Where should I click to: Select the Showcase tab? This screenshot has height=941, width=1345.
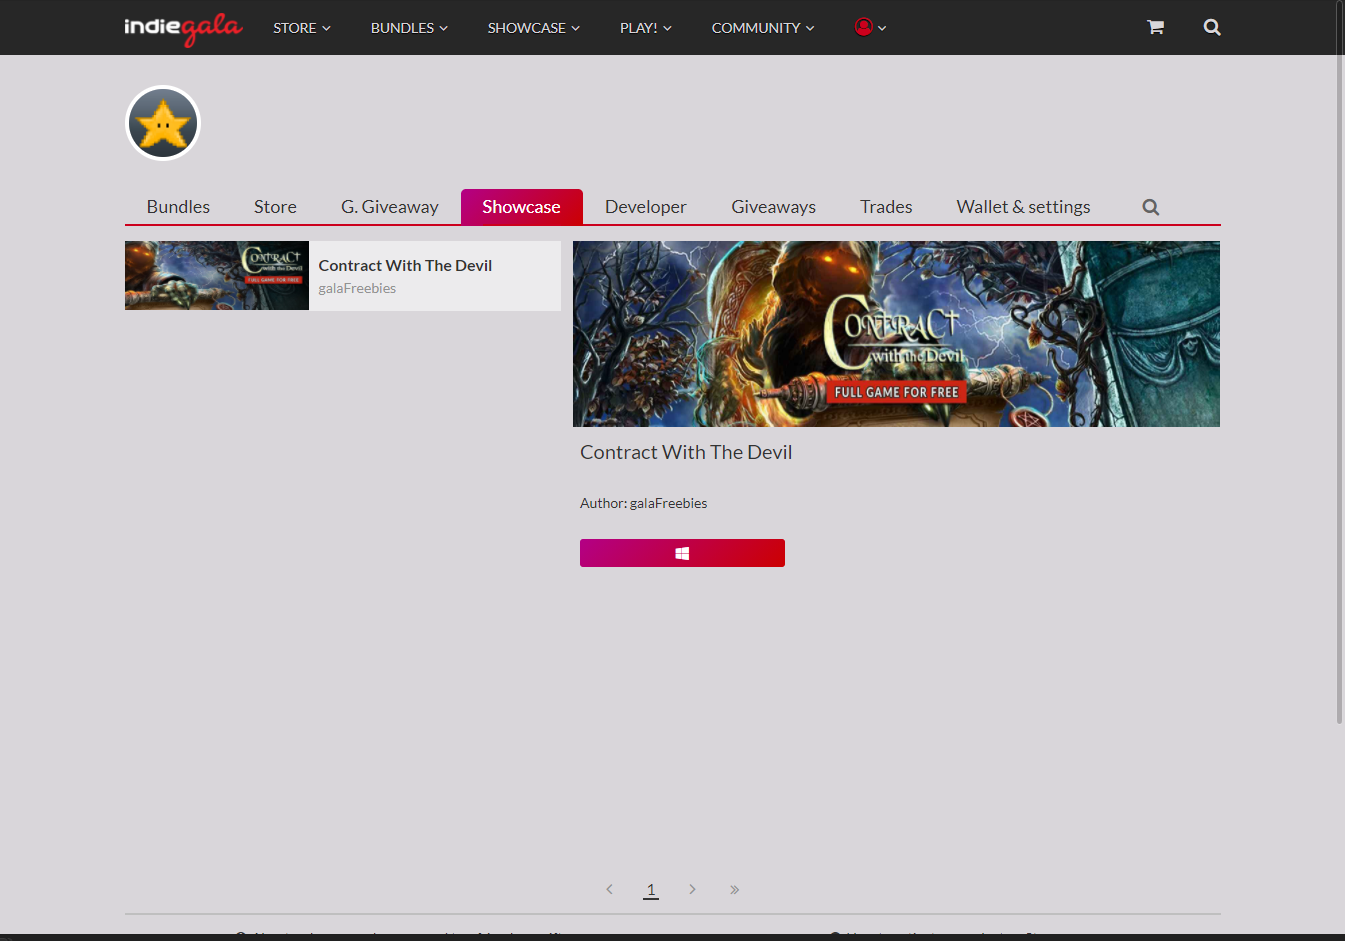click(522, 207)
